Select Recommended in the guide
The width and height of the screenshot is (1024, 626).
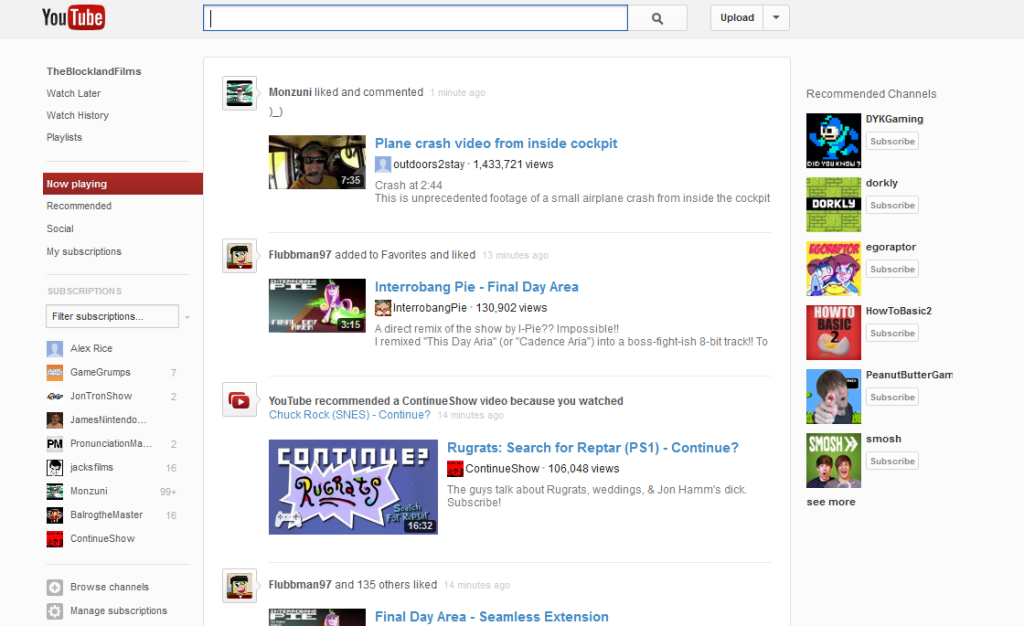click(x=79, y=206)
